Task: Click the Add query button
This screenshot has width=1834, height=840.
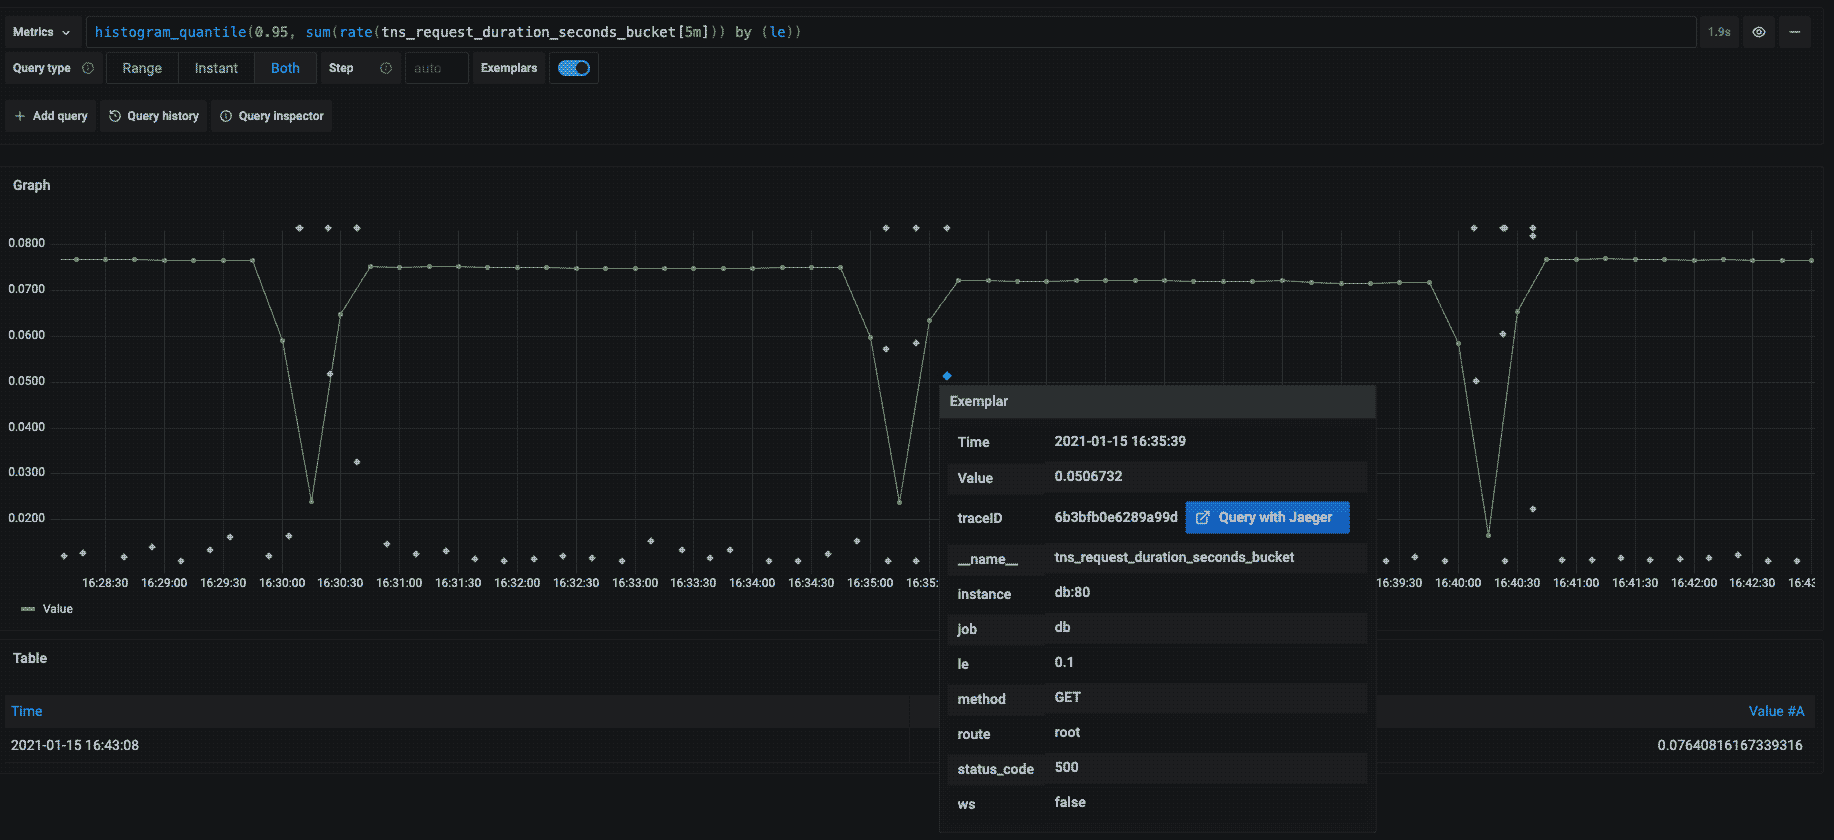Action: point(51,116)
